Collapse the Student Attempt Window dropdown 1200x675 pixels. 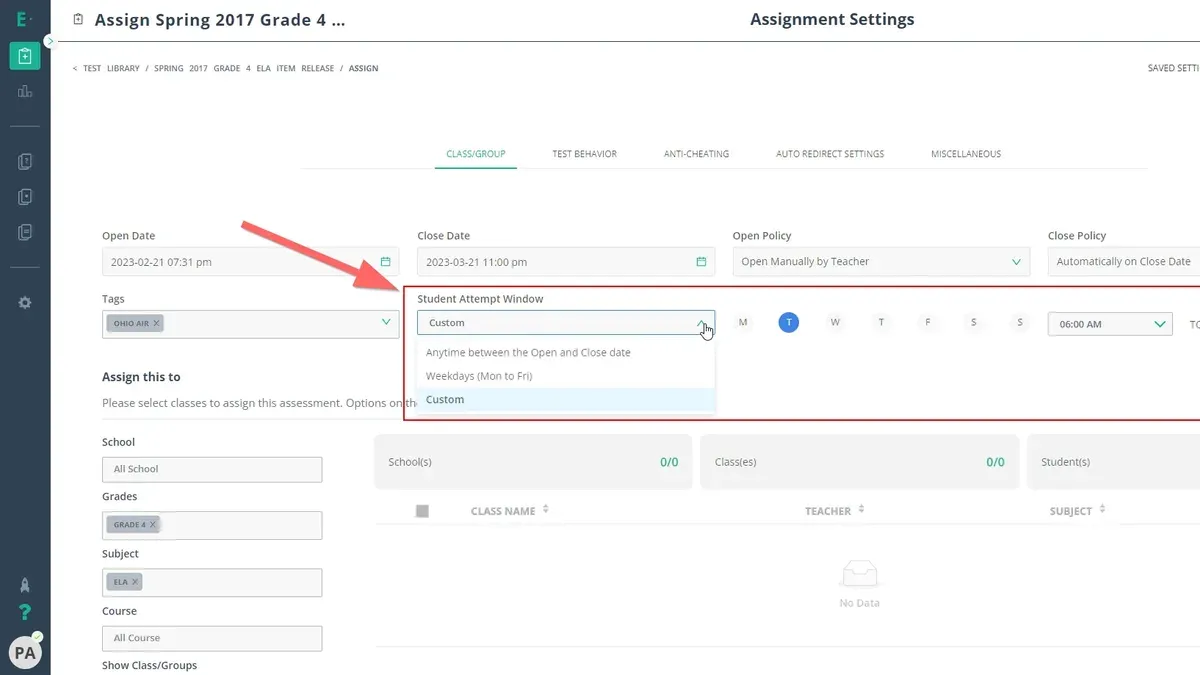pos(566,323)
